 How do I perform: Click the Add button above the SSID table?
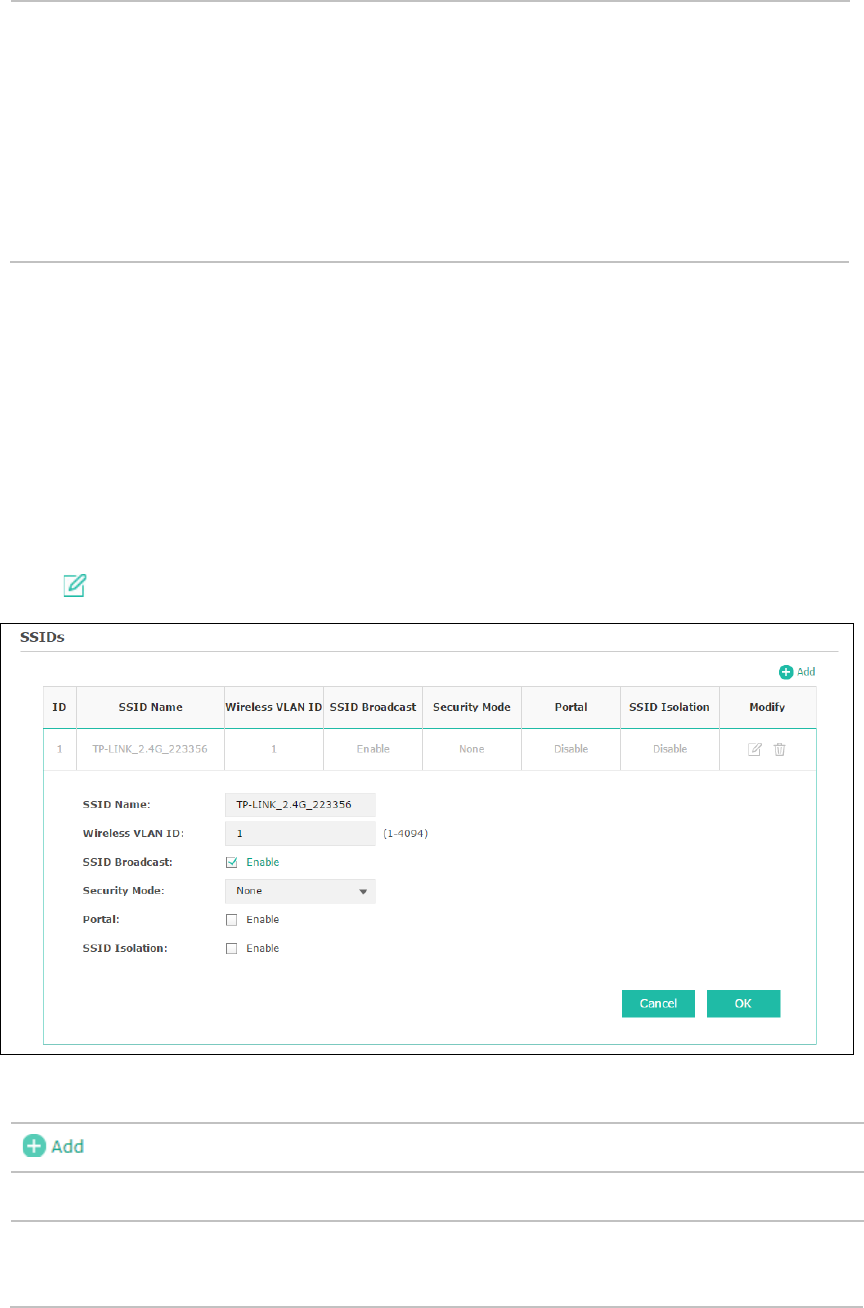[797, 672]
